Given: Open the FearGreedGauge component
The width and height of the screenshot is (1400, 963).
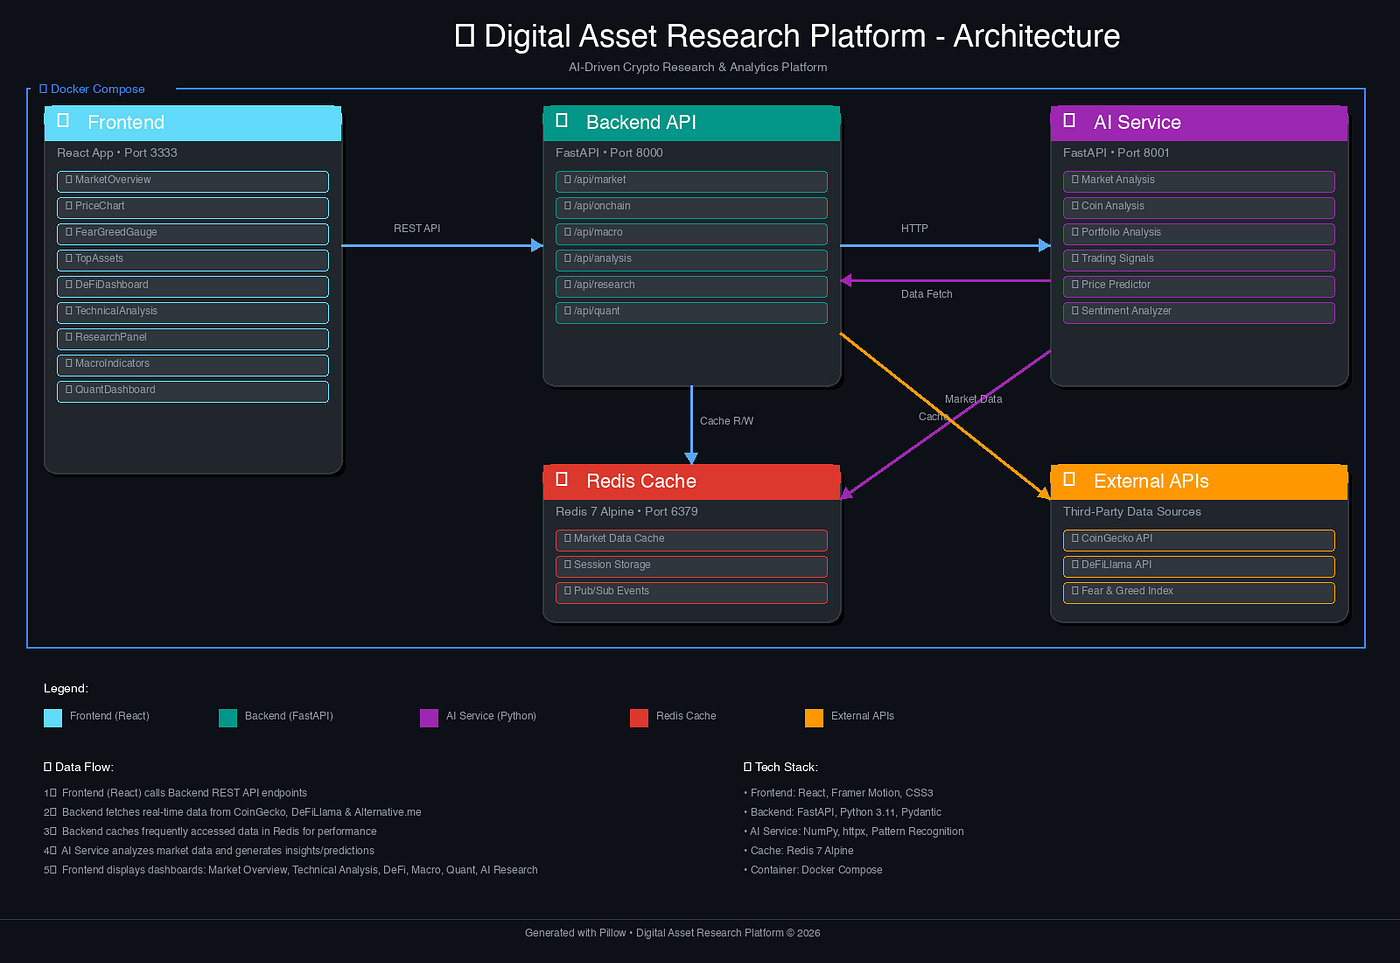Looking at the screenshot, I should point(192,232).
